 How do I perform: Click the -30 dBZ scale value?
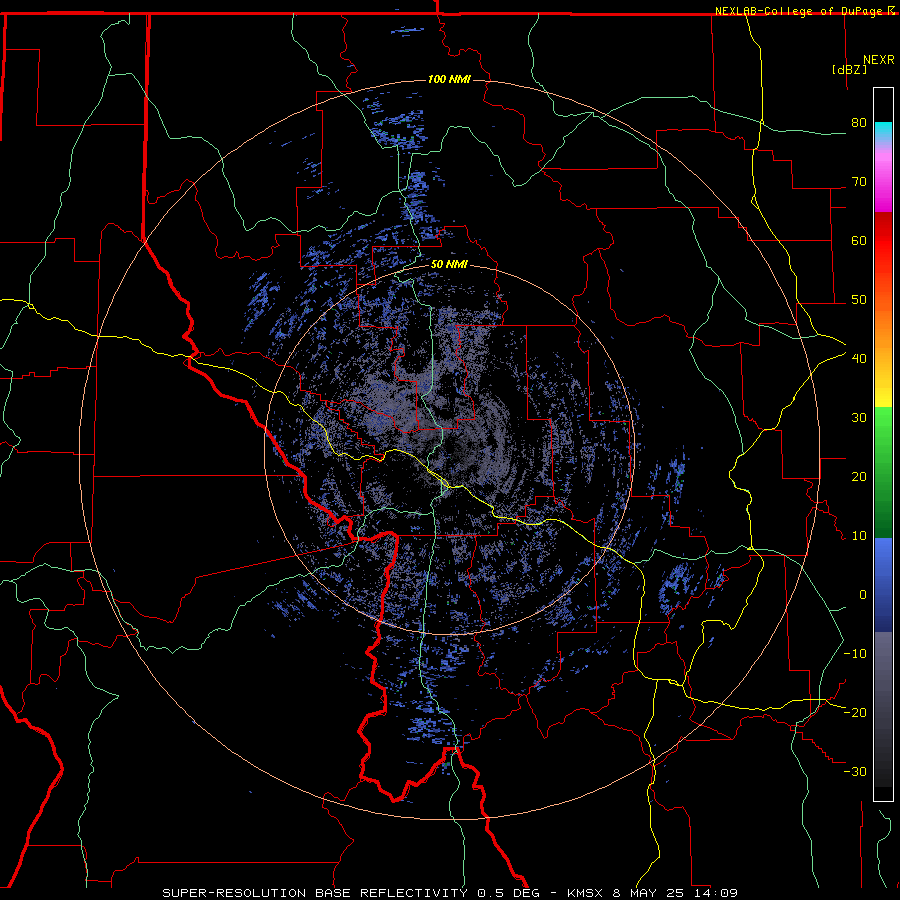click(x=855, y=771)
